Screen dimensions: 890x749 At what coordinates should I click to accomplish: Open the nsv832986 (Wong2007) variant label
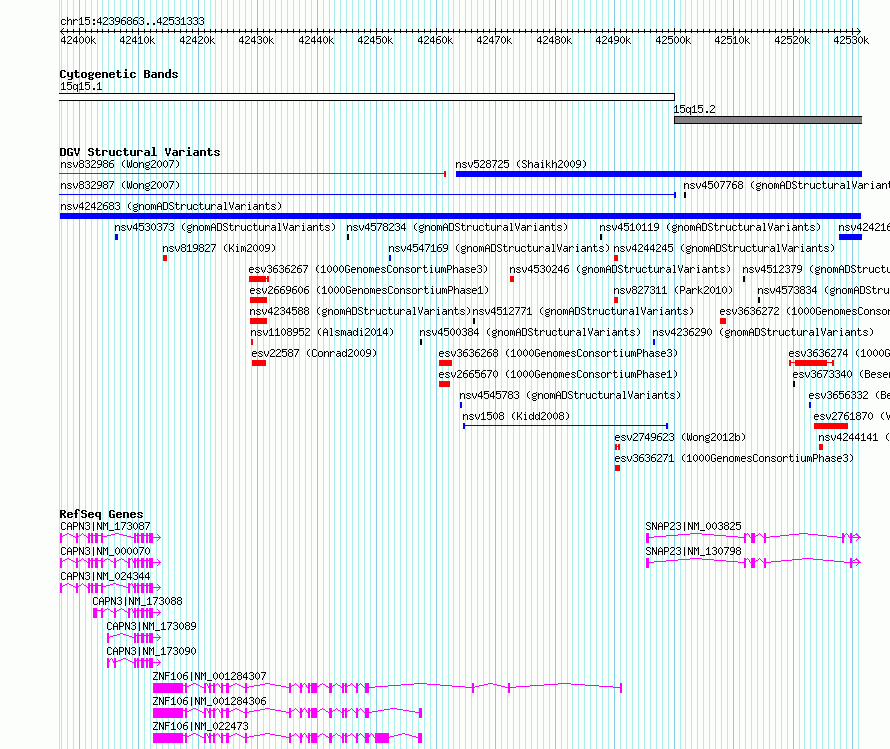click(120, 165)
